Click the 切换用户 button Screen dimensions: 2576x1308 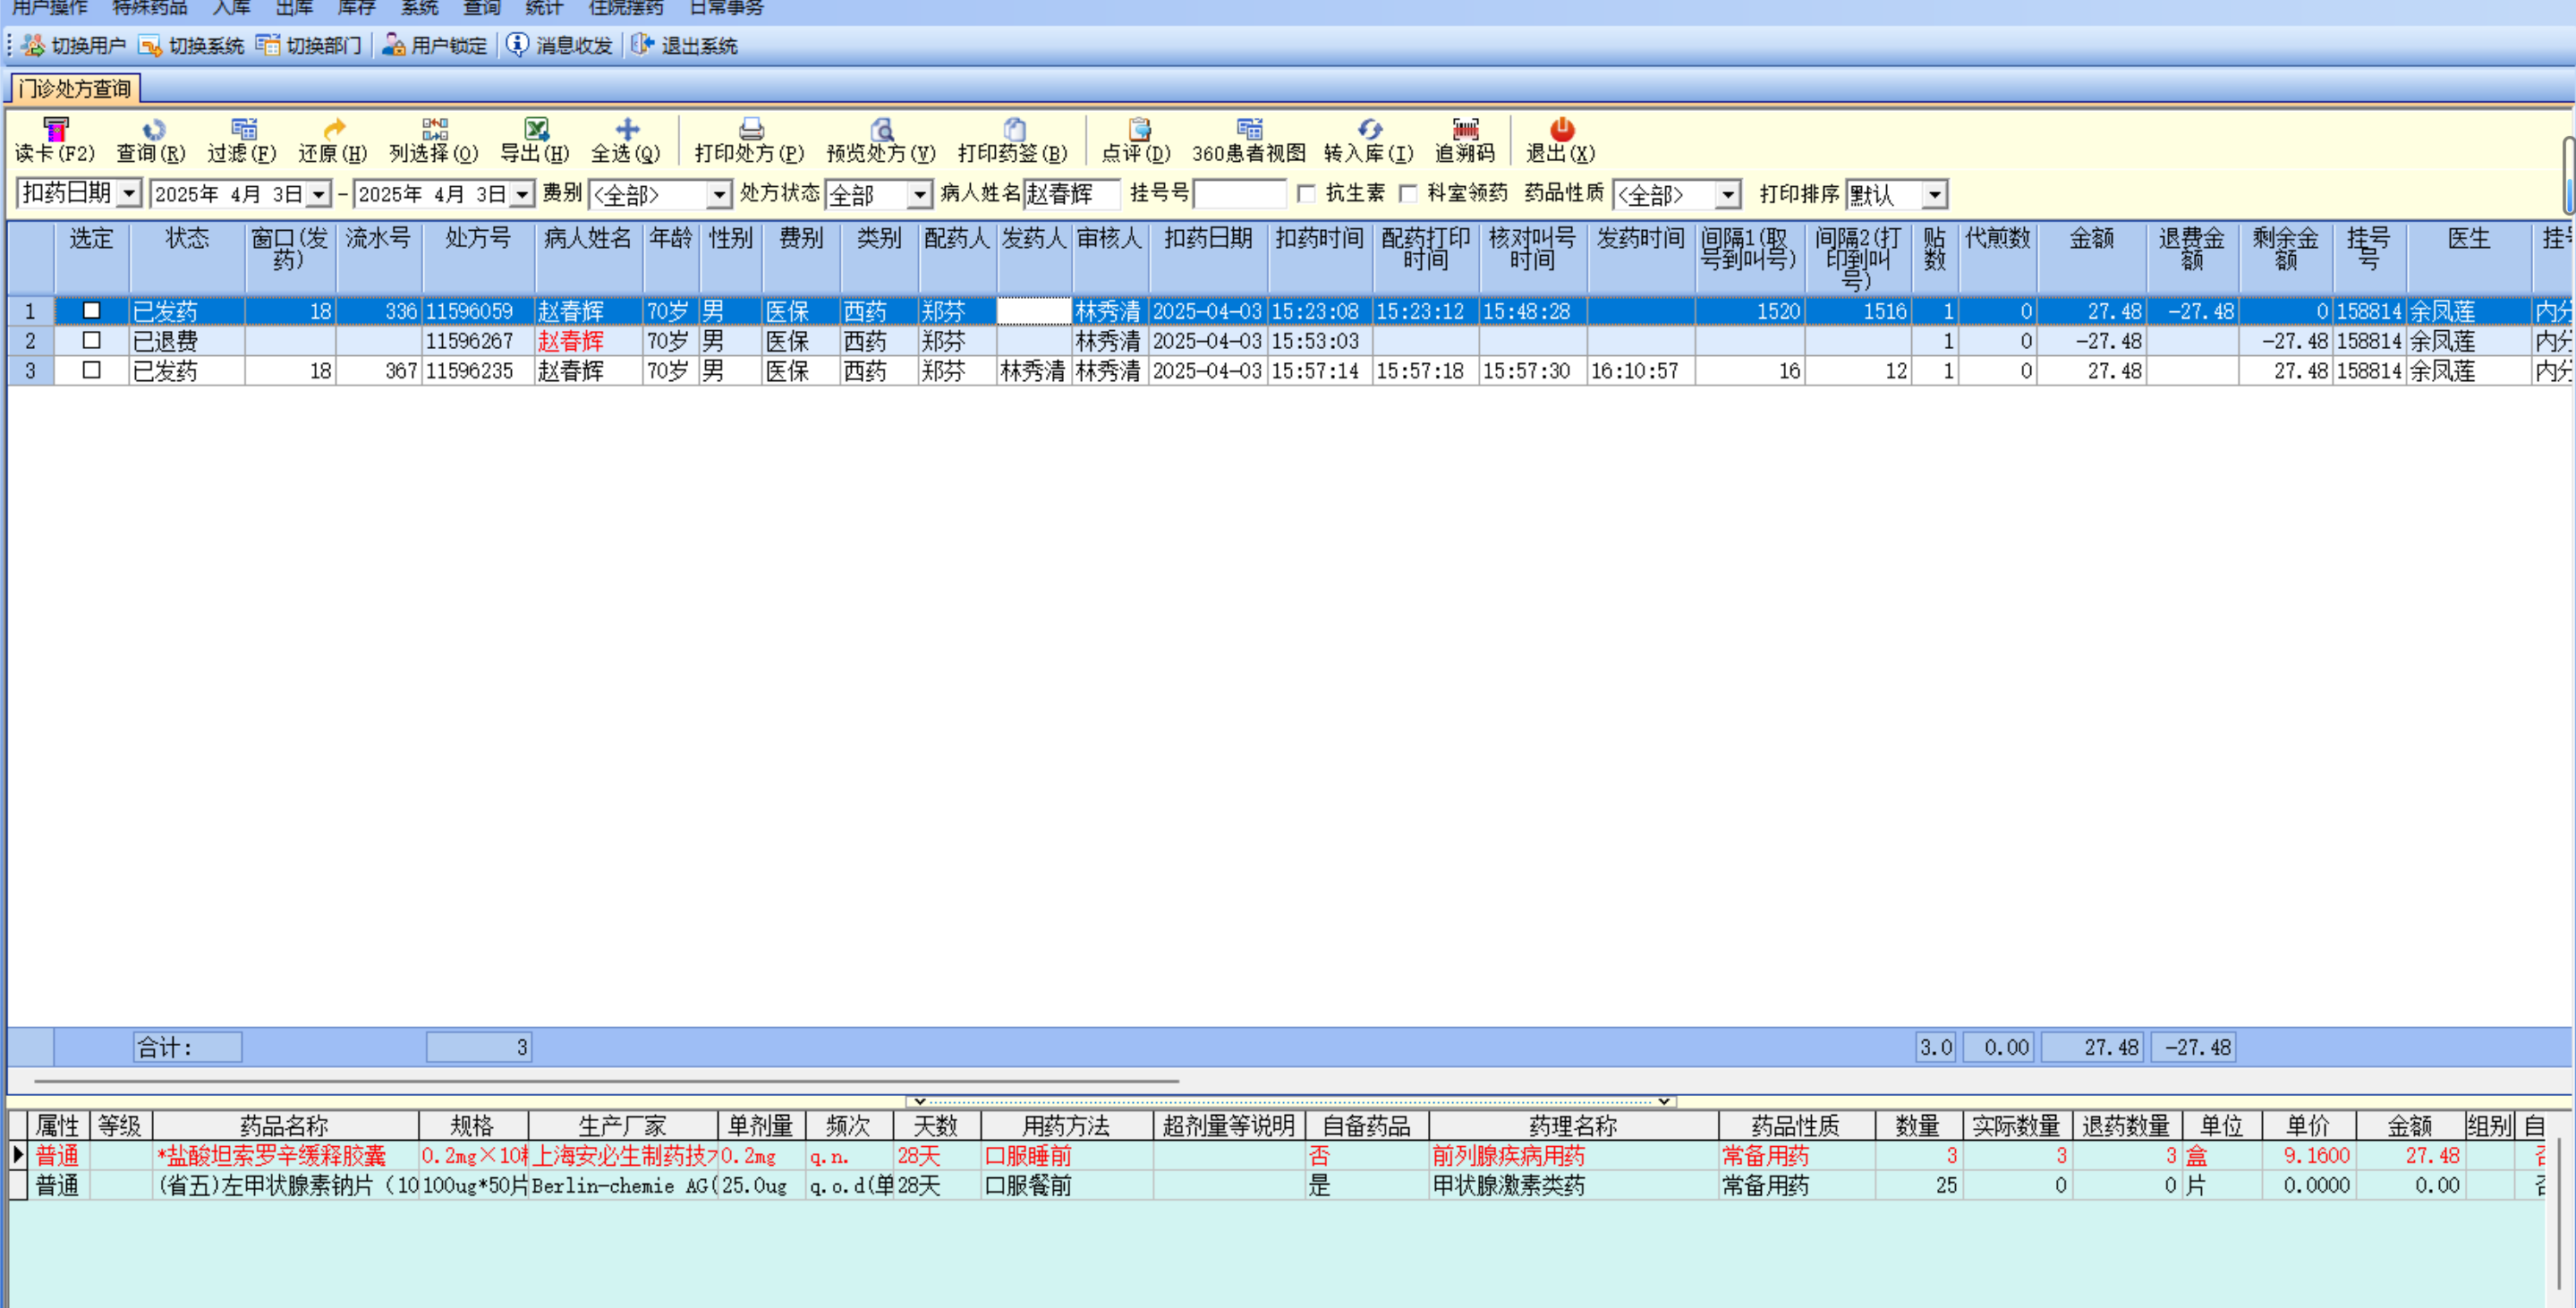(x=75, y=46)
